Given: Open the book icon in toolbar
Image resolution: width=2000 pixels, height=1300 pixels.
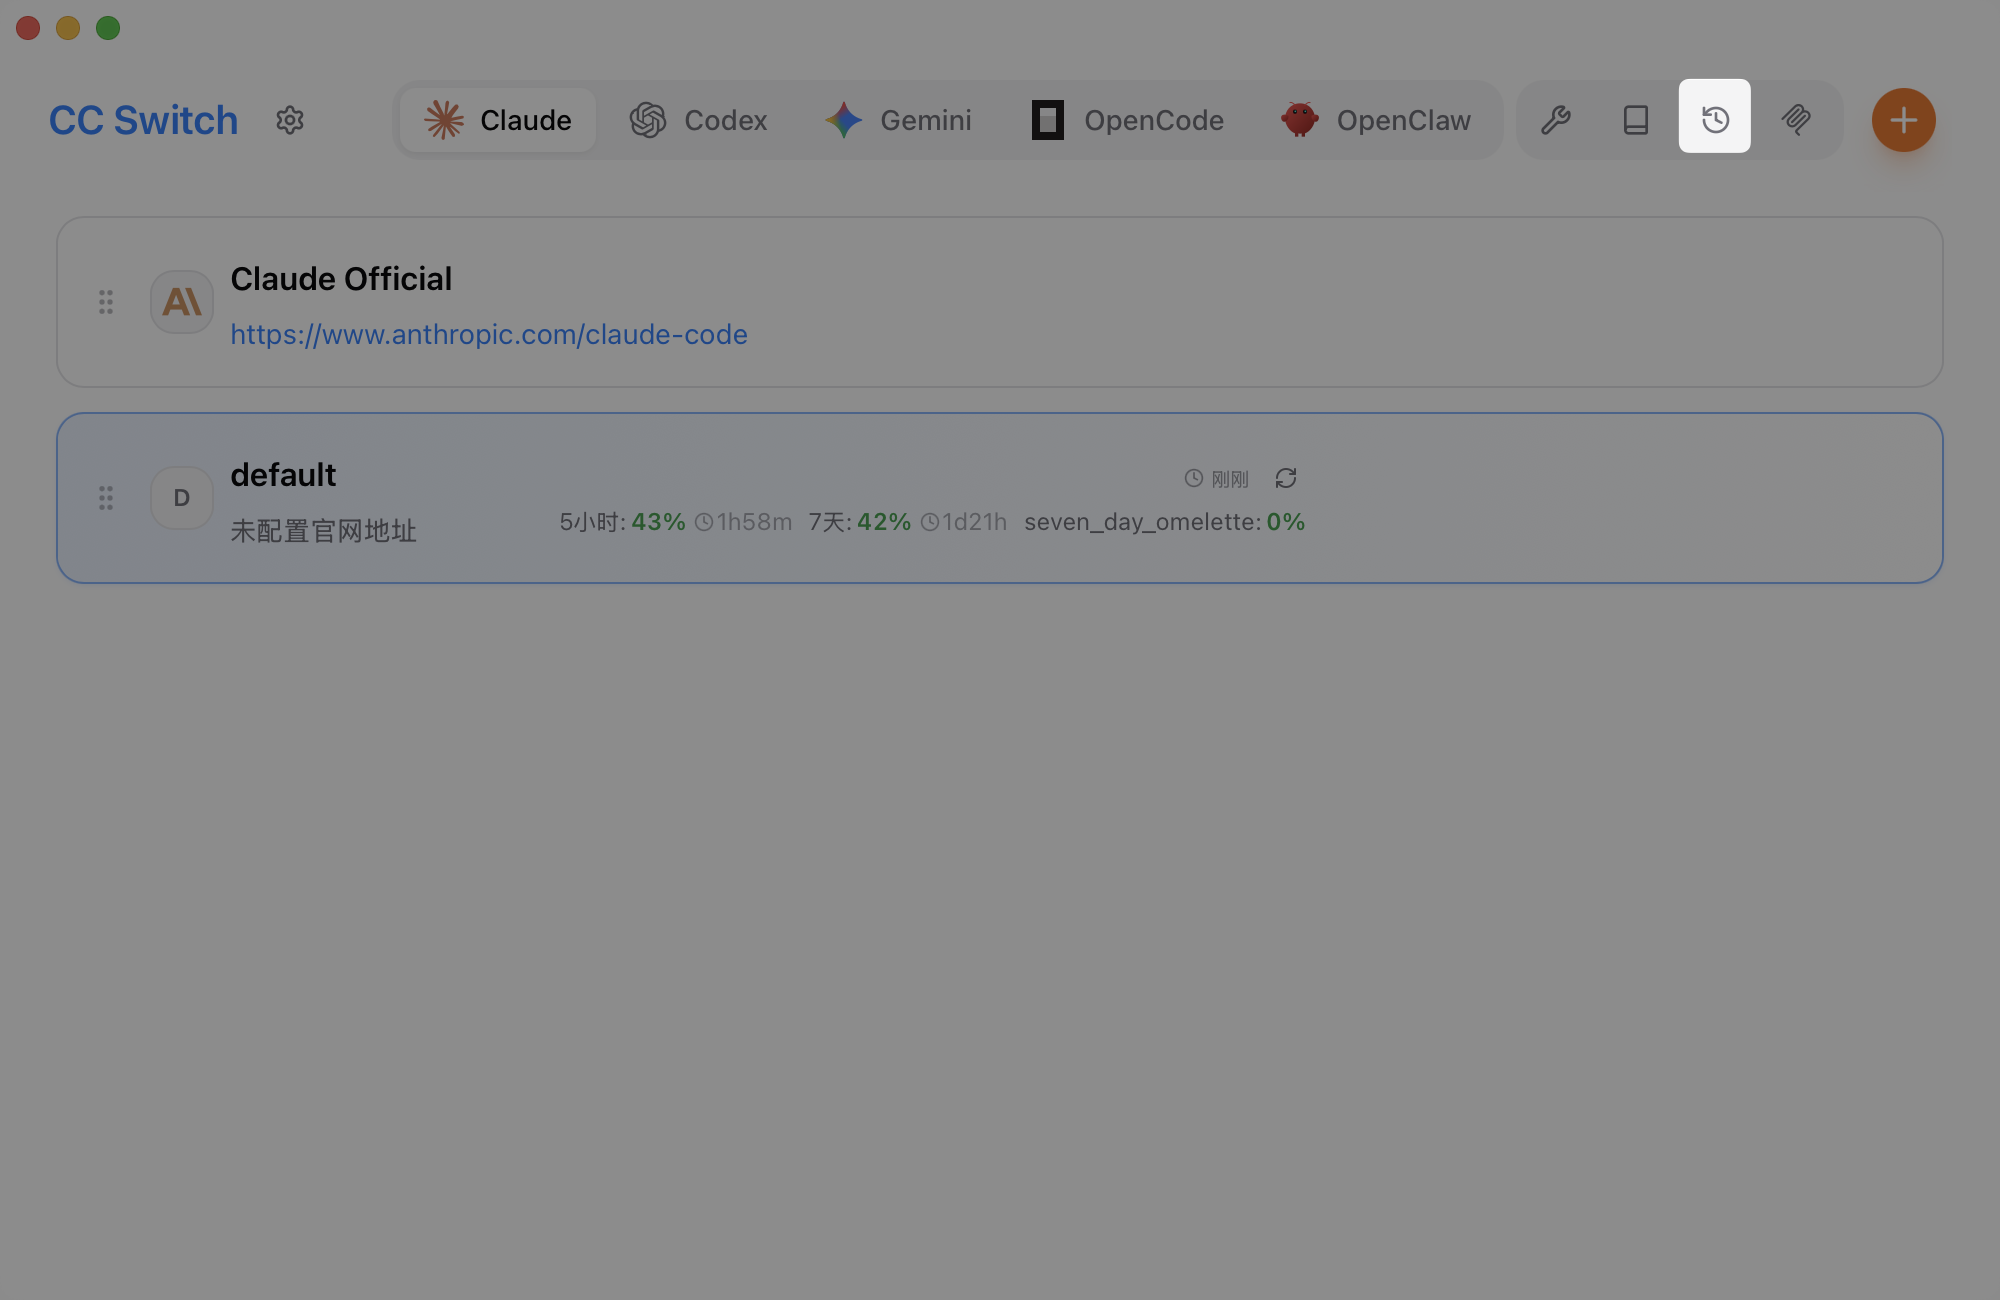Looking at the screenshot, I should click(x=1636, y=120).
